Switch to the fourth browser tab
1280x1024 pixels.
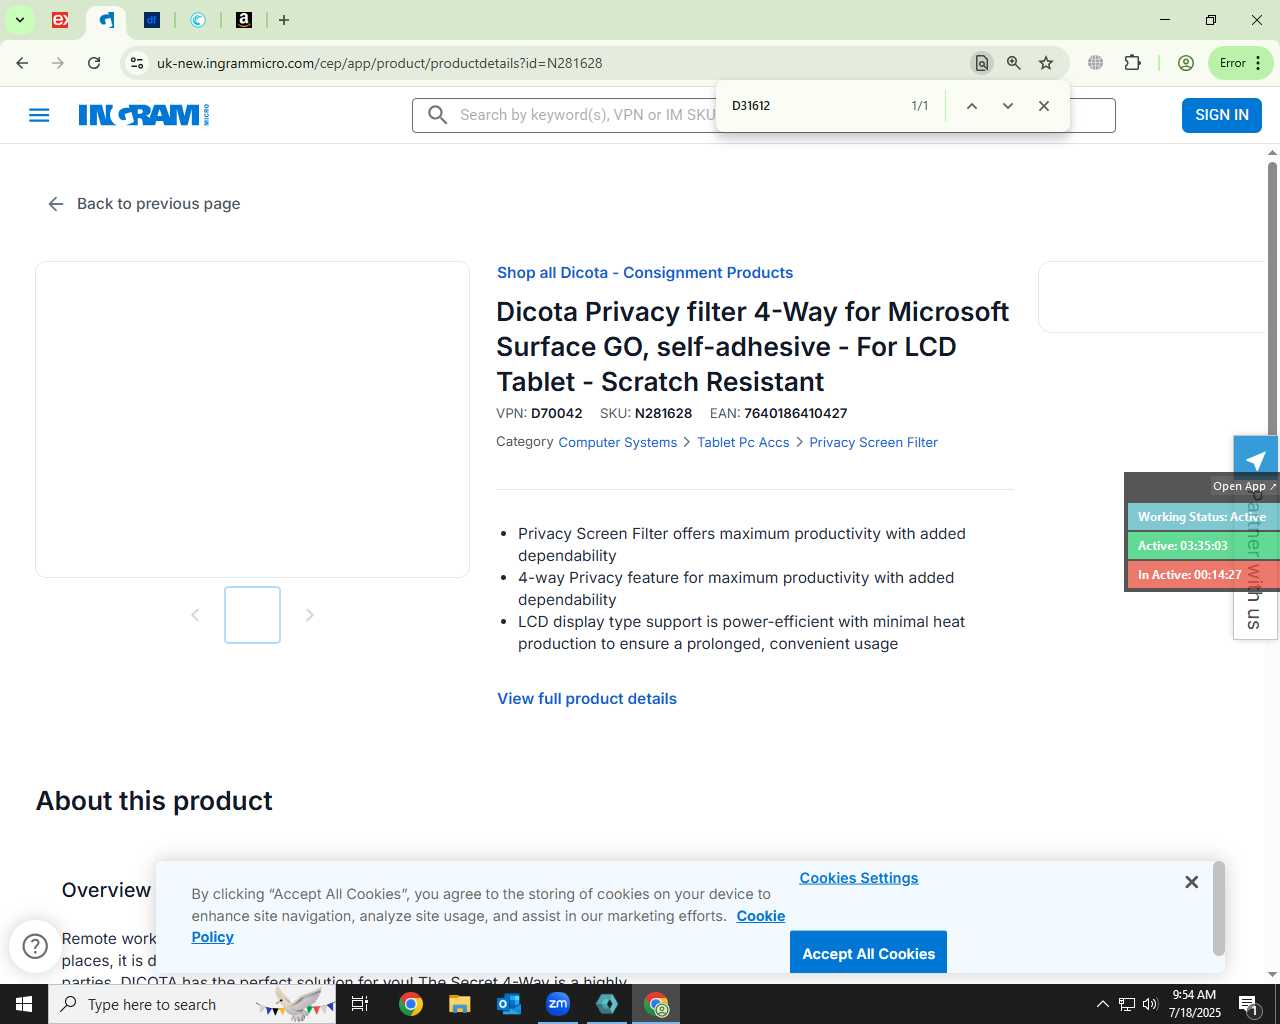point(198,20)
